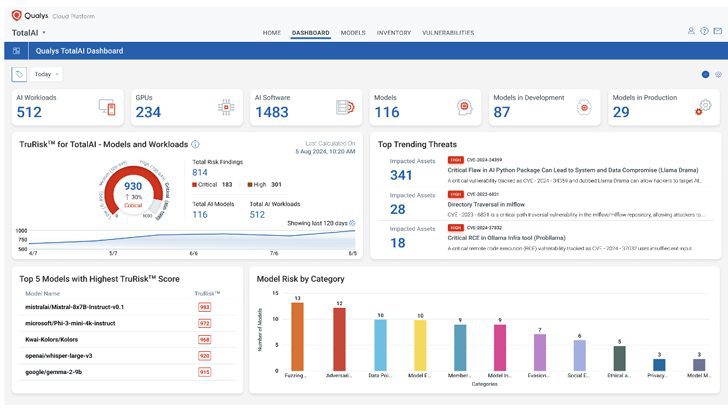Go to the HOME tab
This screenshot has height=410, width=728.
[x=272, y=33]
